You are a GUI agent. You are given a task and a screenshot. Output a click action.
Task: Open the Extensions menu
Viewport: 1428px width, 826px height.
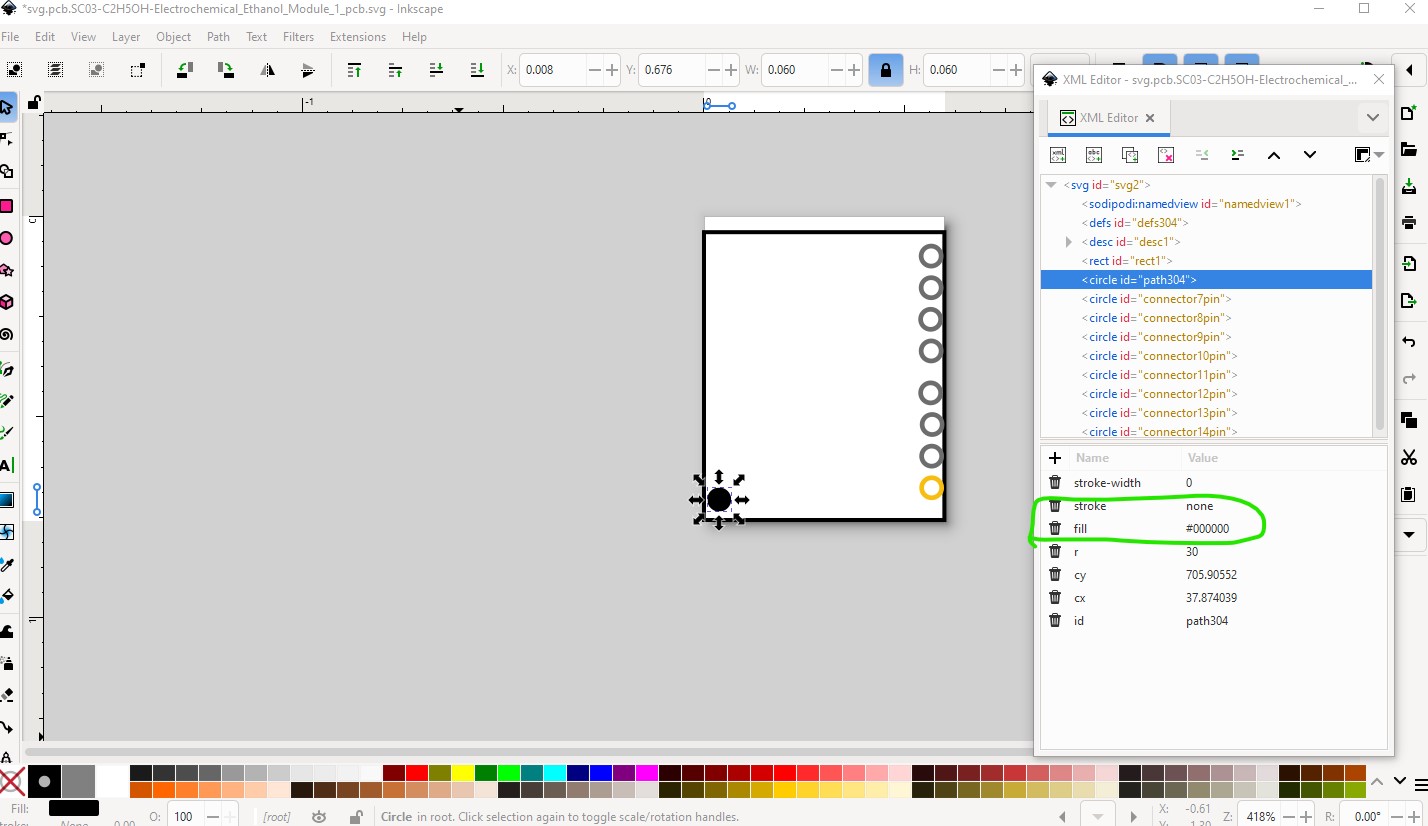[x=357, y=37]
